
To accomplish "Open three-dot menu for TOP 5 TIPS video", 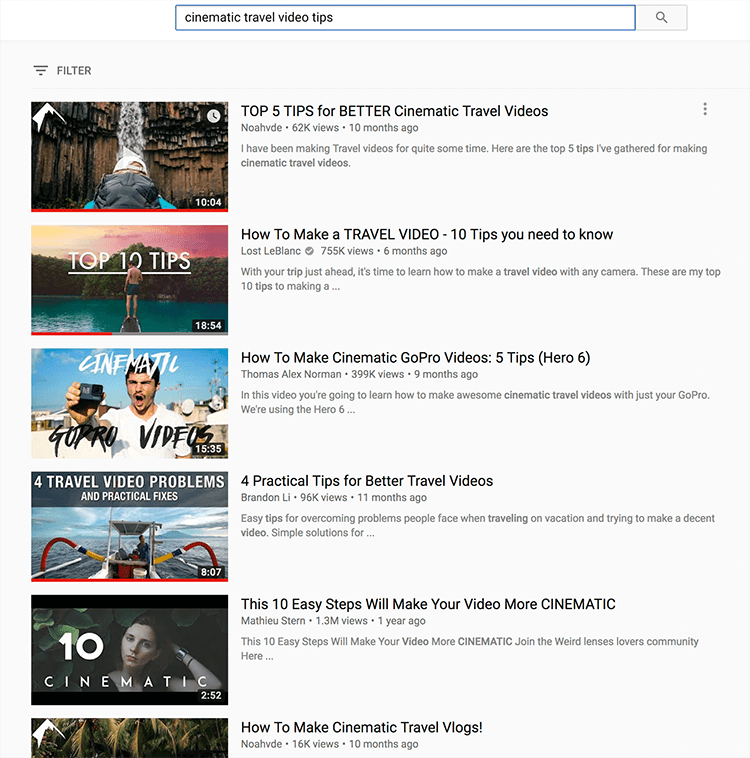I will click(x=705, y=109).
